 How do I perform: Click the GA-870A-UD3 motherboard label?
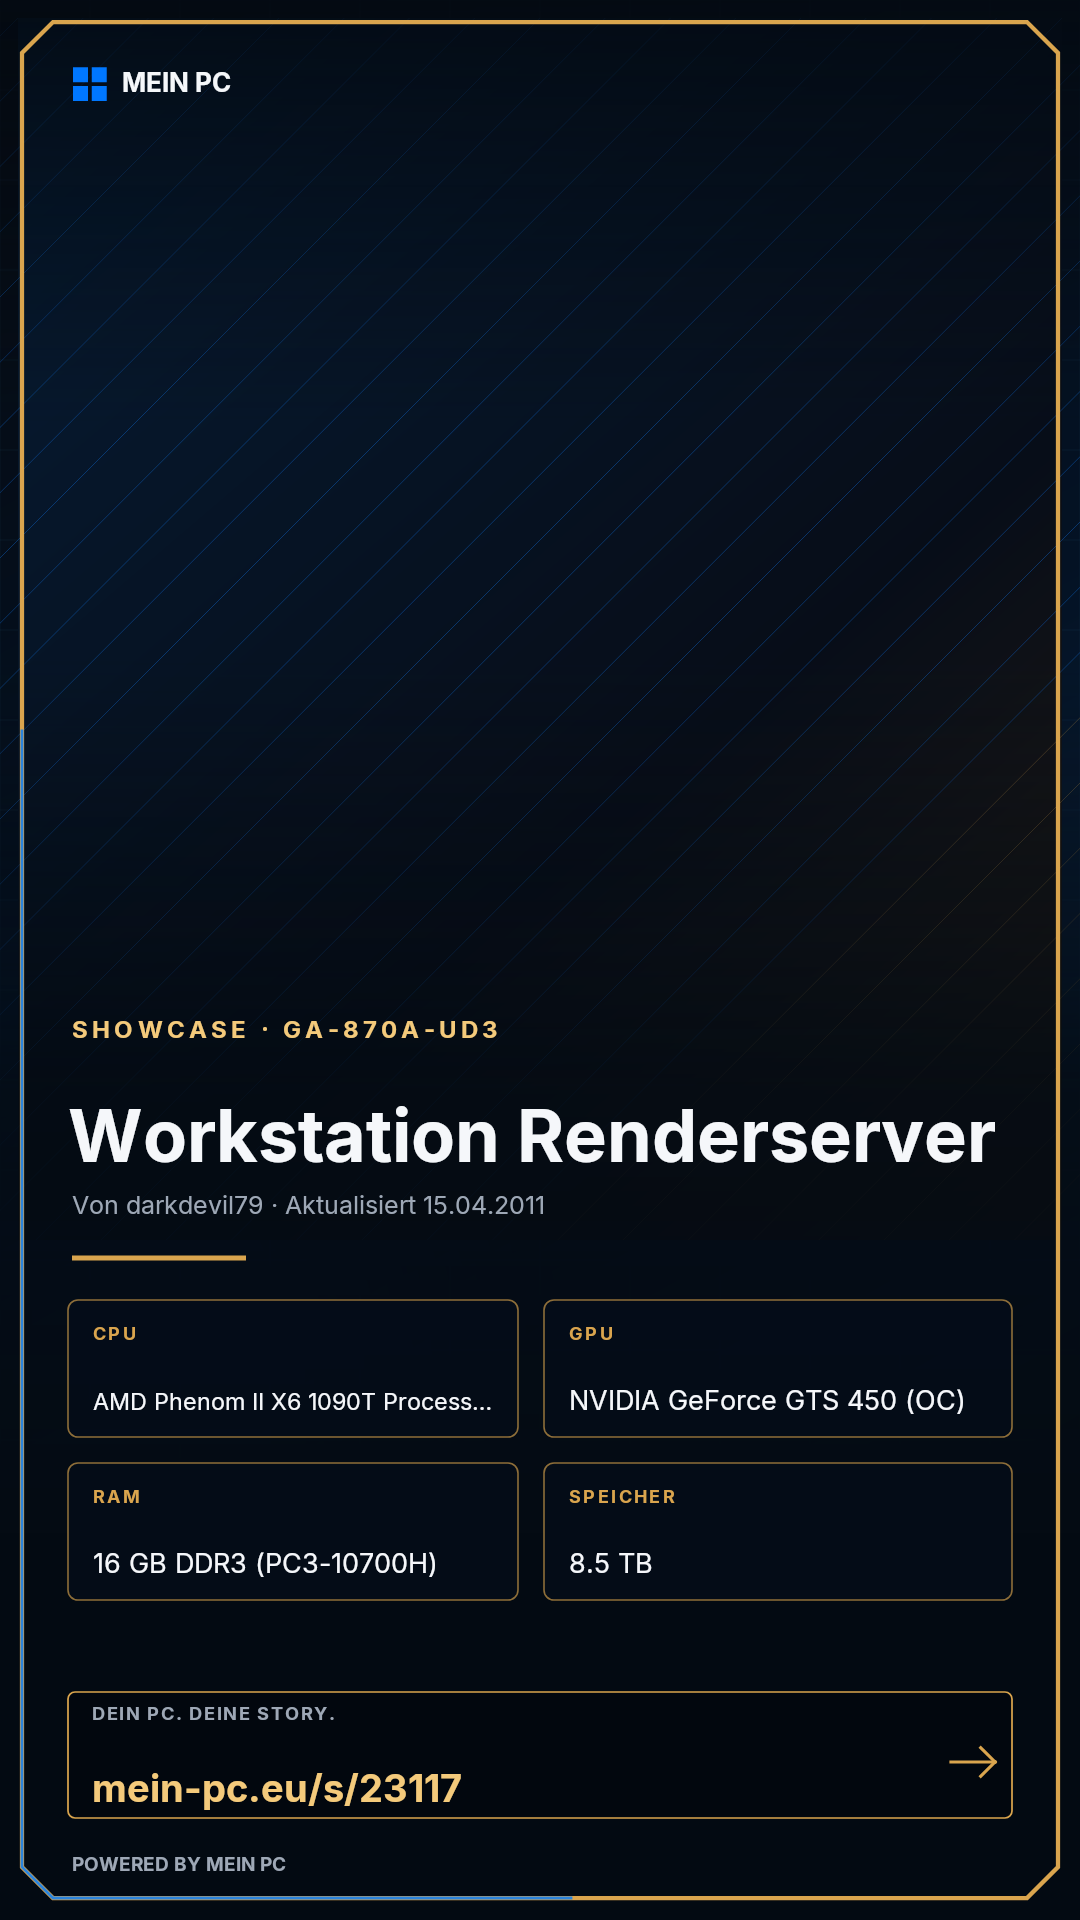click(391, 1030)
